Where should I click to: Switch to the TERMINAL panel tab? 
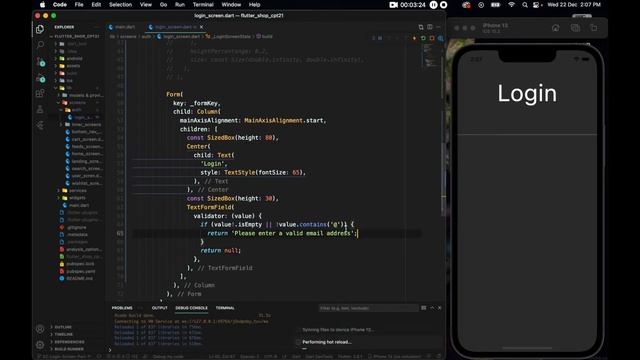pos(225,308)
